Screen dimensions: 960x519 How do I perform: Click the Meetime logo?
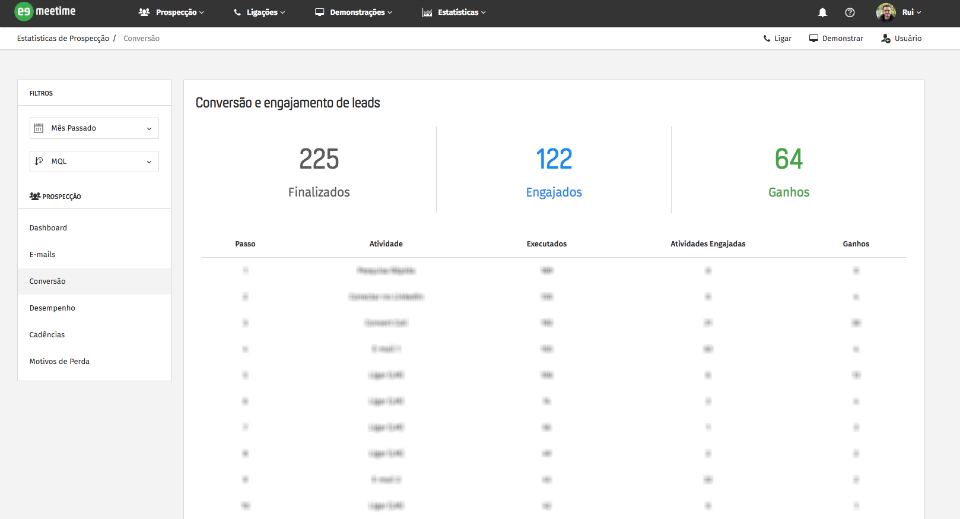pyautogui.click(x=43, y=12)
